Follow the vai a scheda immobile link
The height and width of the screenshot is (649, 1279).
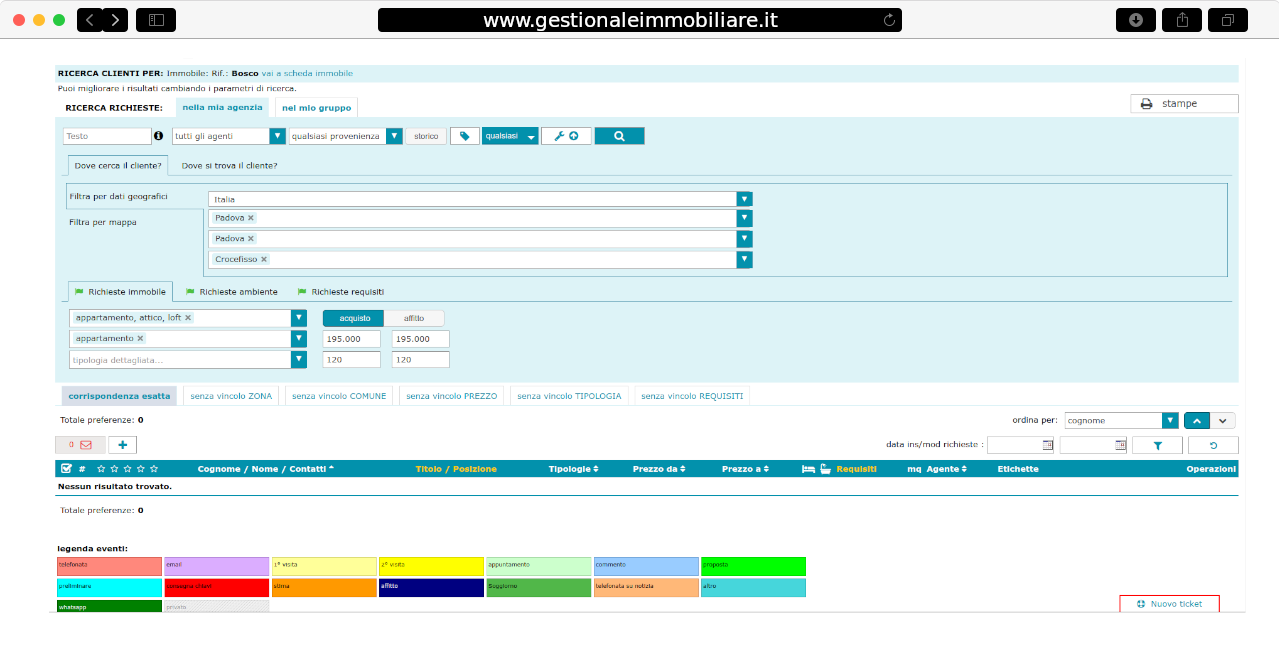point(307,73)
